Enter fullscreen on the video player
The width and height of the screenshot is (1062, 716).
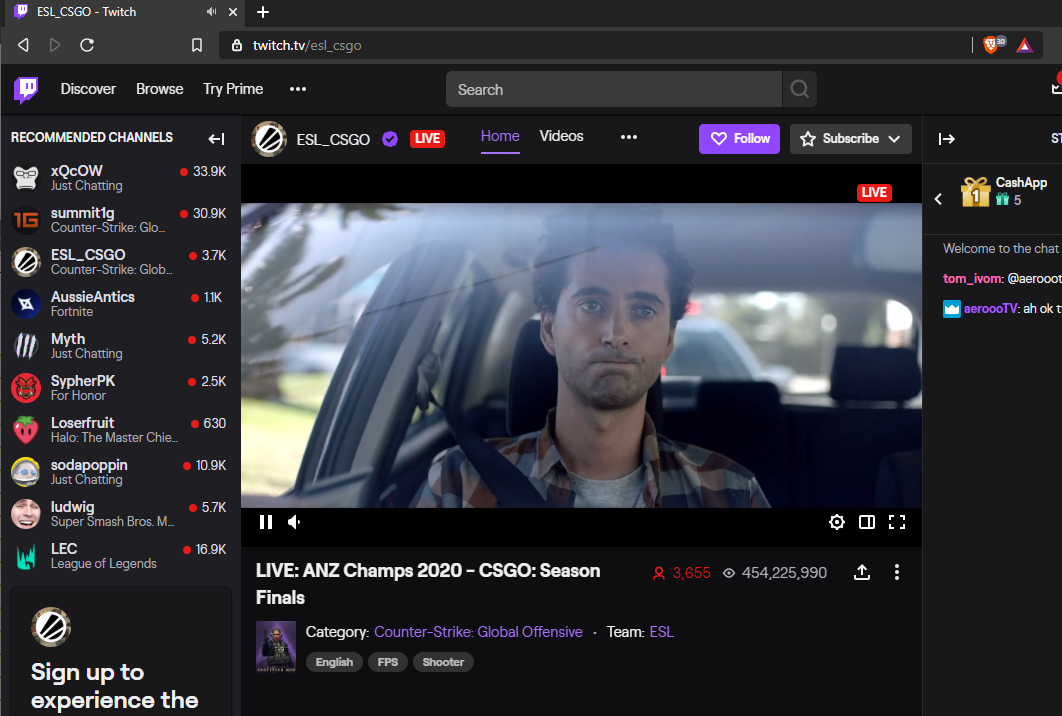coord(897,522)
